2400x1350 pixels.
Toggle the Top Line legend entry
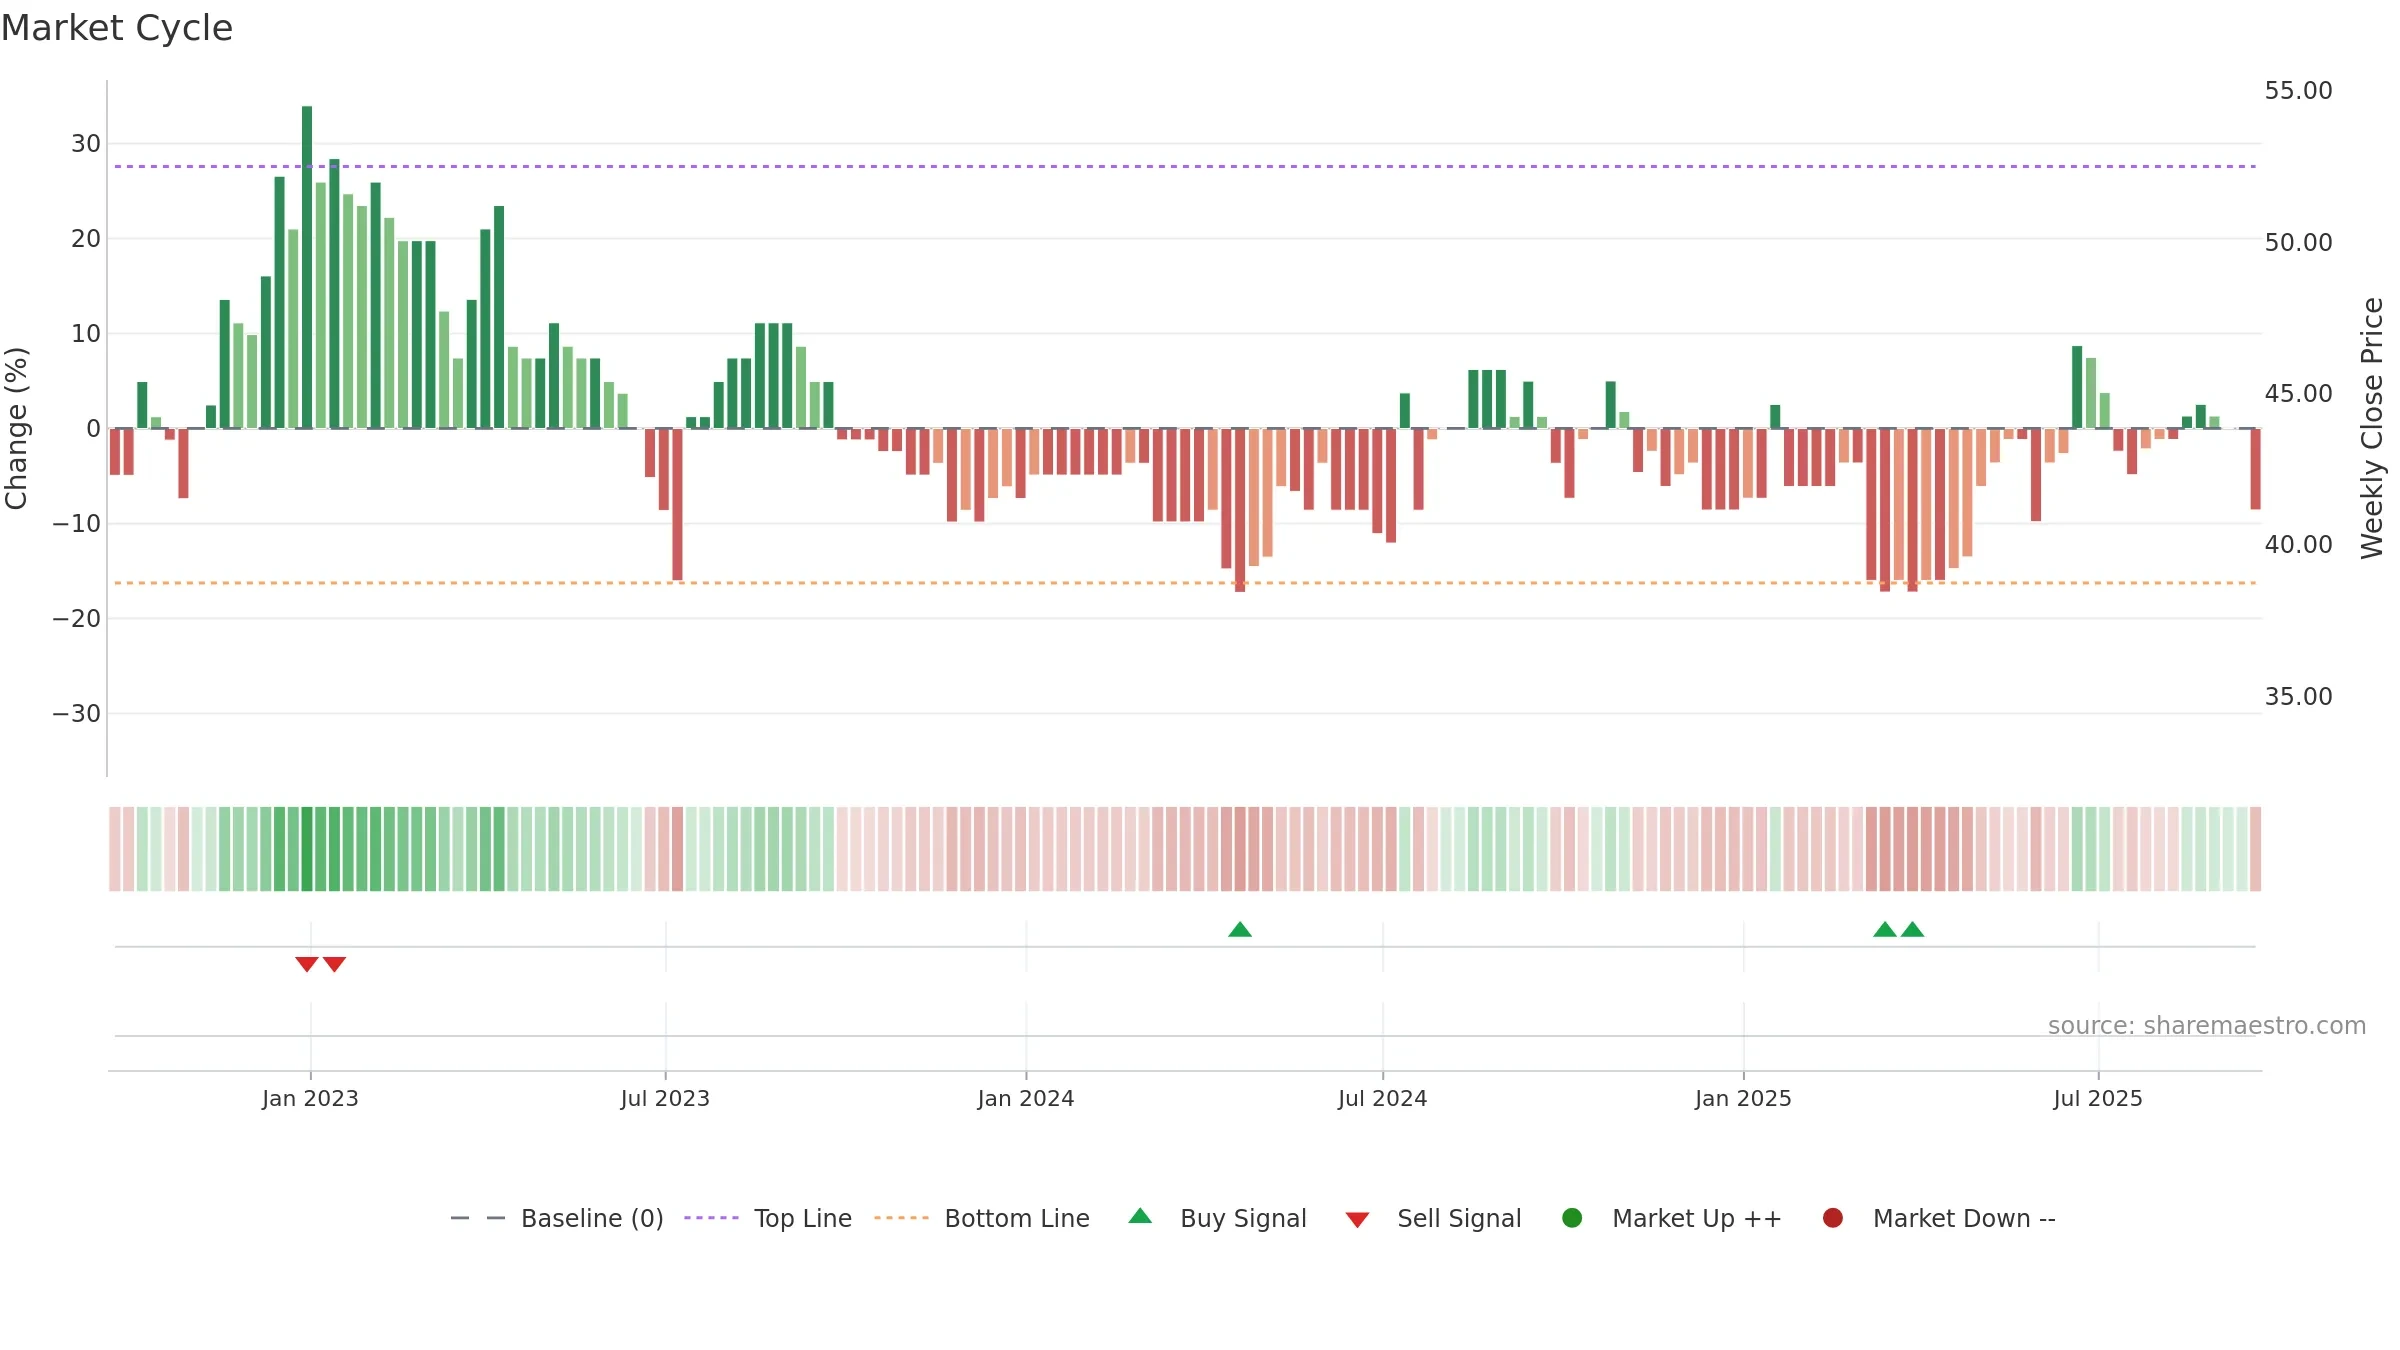pyautogui.click(x=768, y=1218)
